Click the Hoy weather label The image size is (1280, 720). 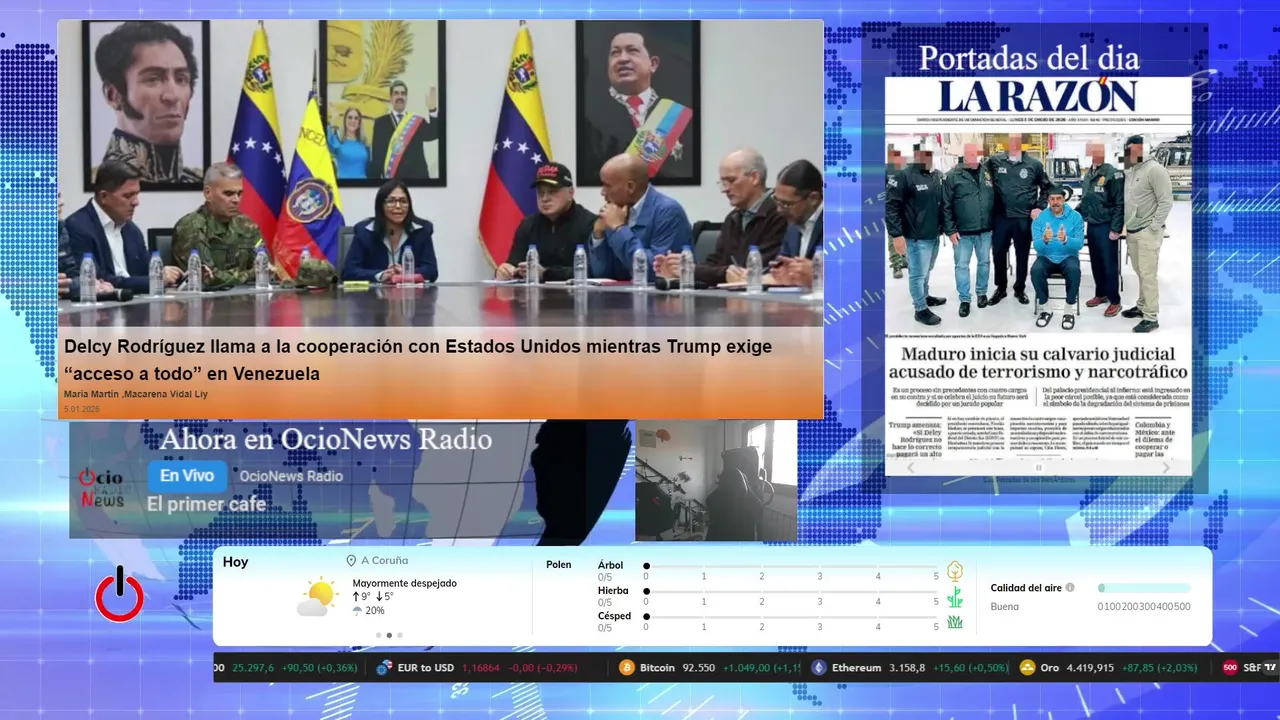point(236,562)
